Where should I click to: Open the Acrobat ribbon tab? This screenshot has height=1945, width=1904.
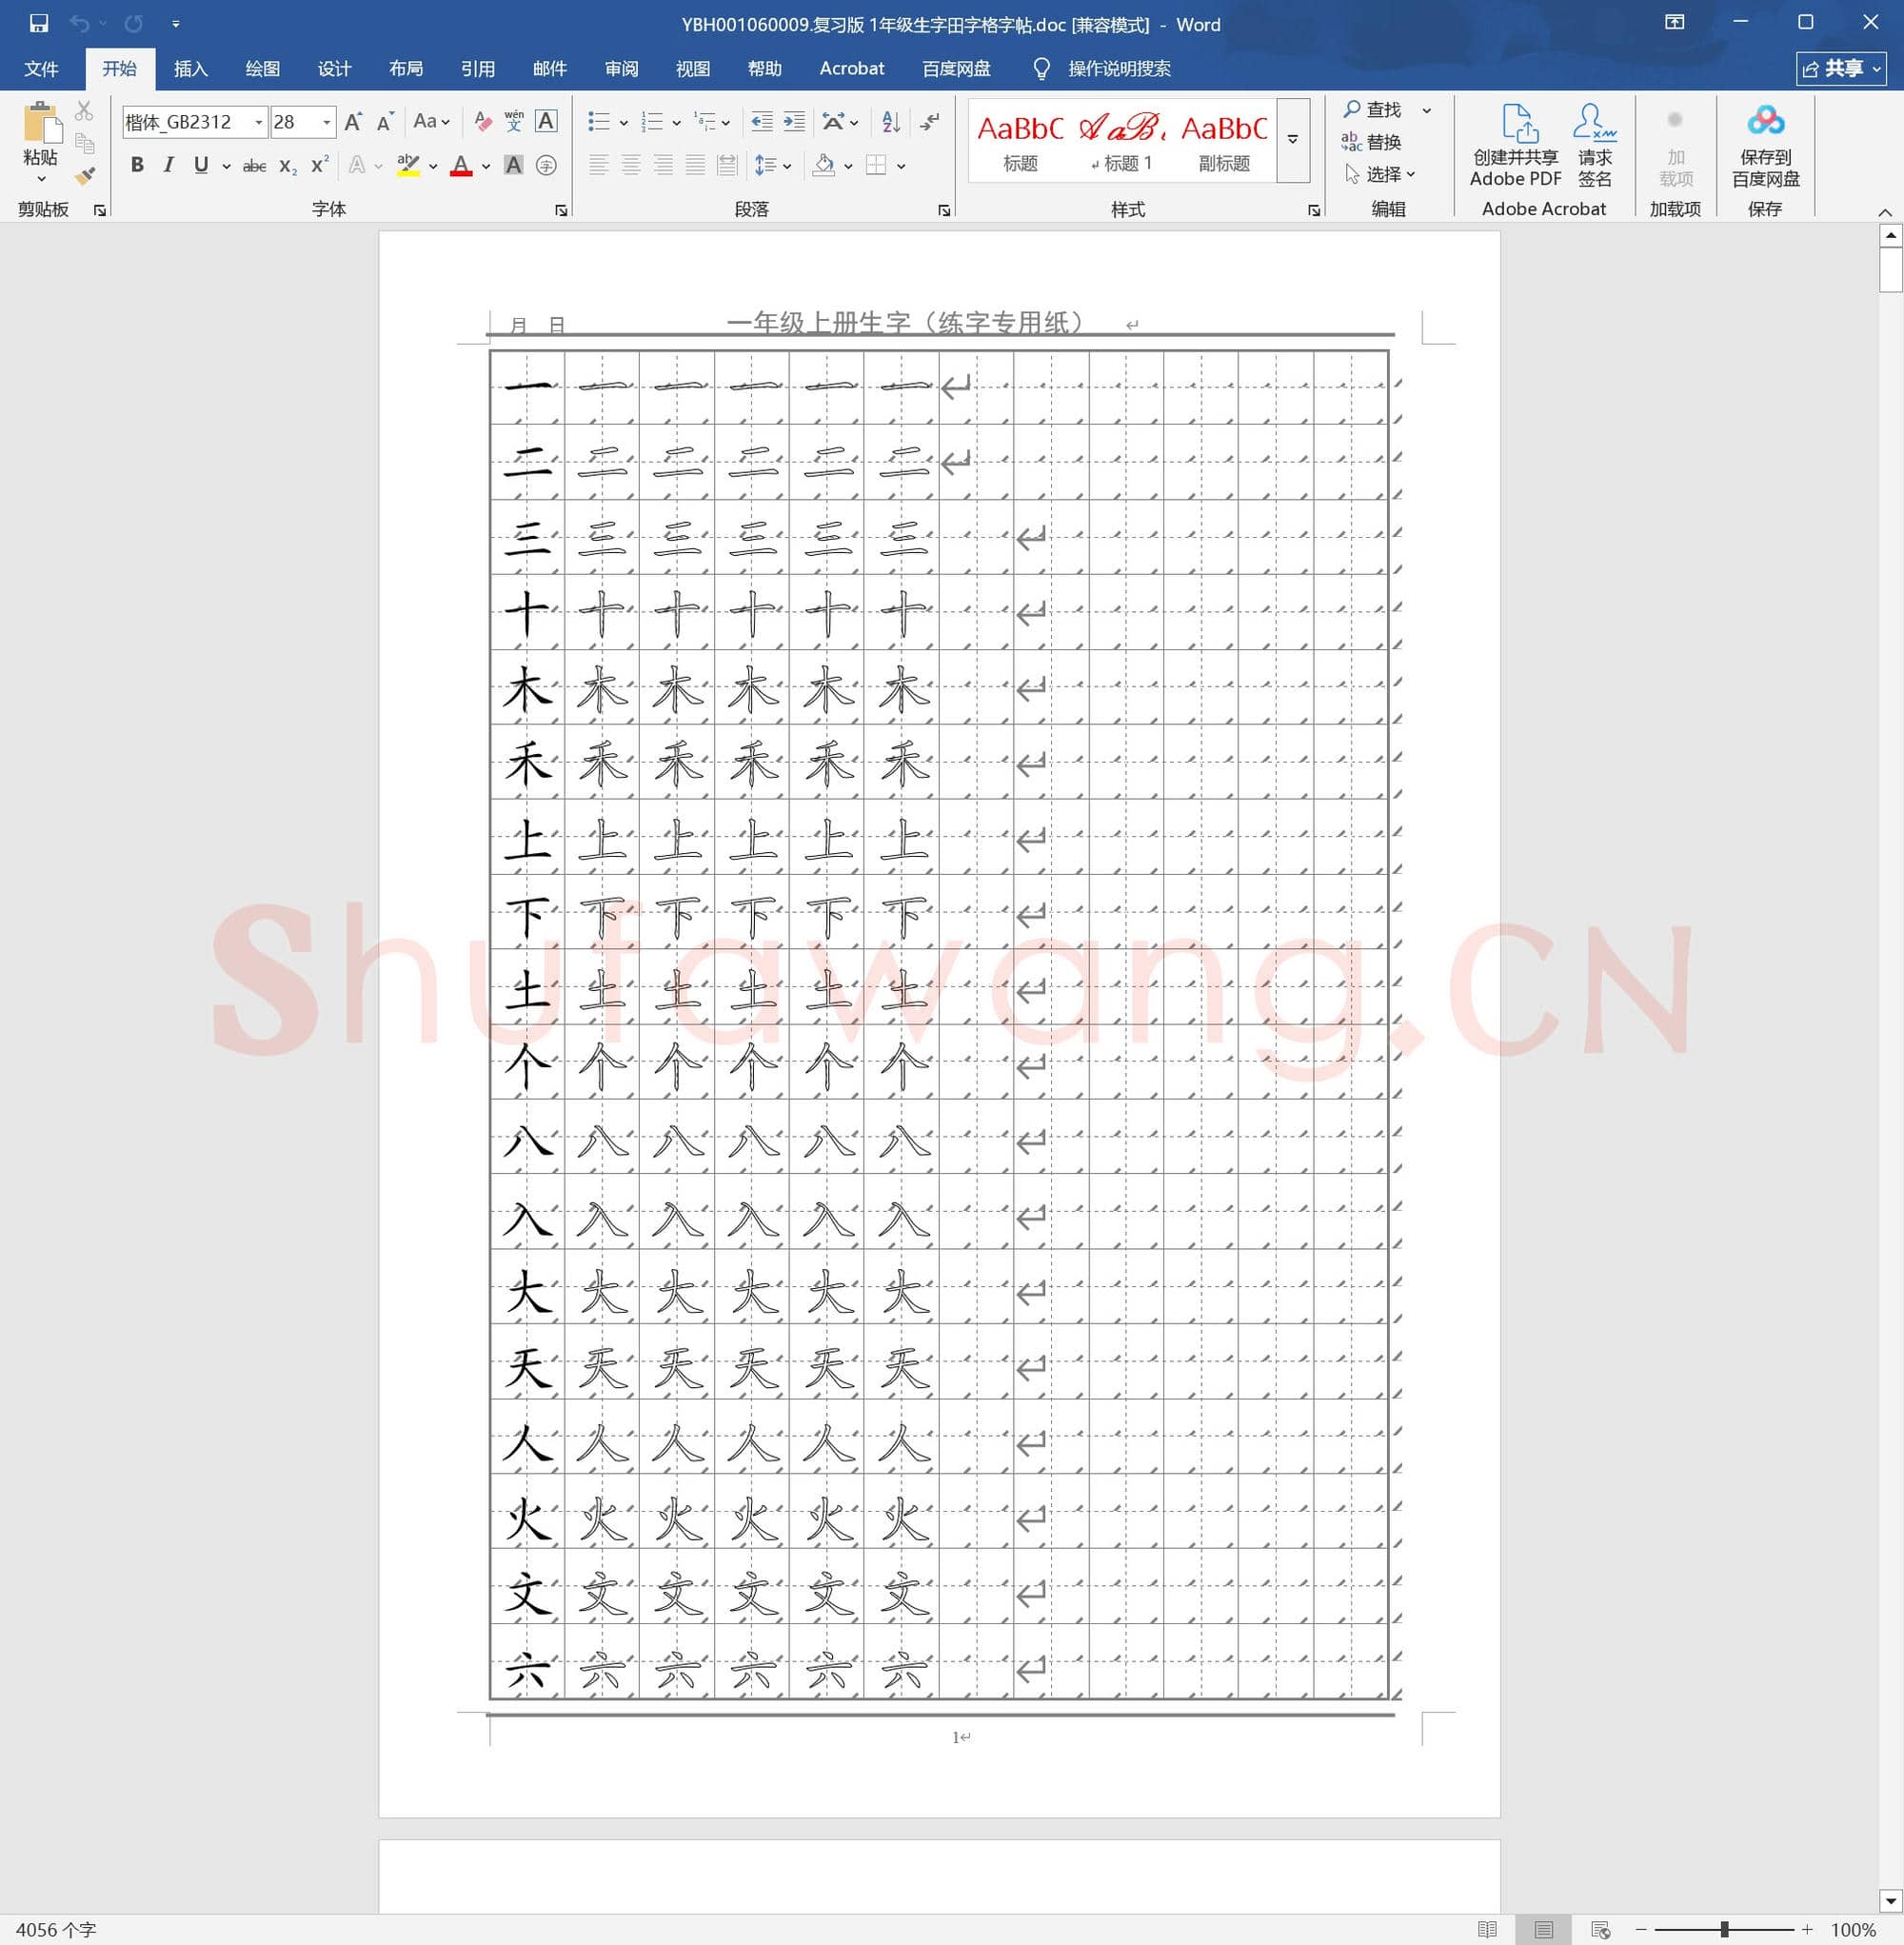point(851,68)
